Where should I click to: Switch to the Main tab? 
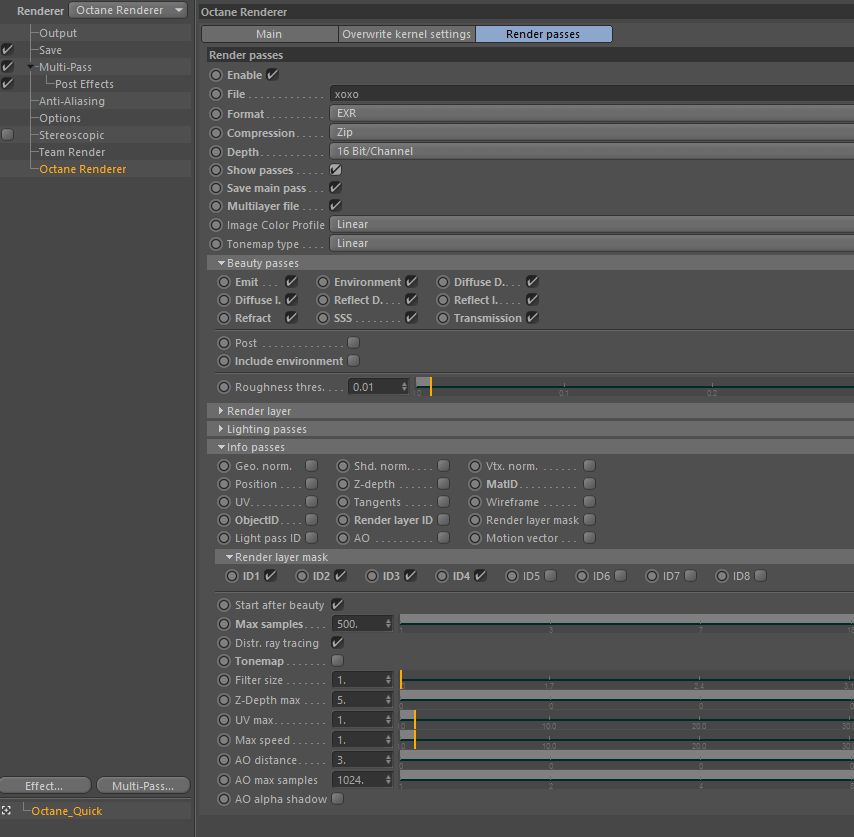tap(270, 34)
